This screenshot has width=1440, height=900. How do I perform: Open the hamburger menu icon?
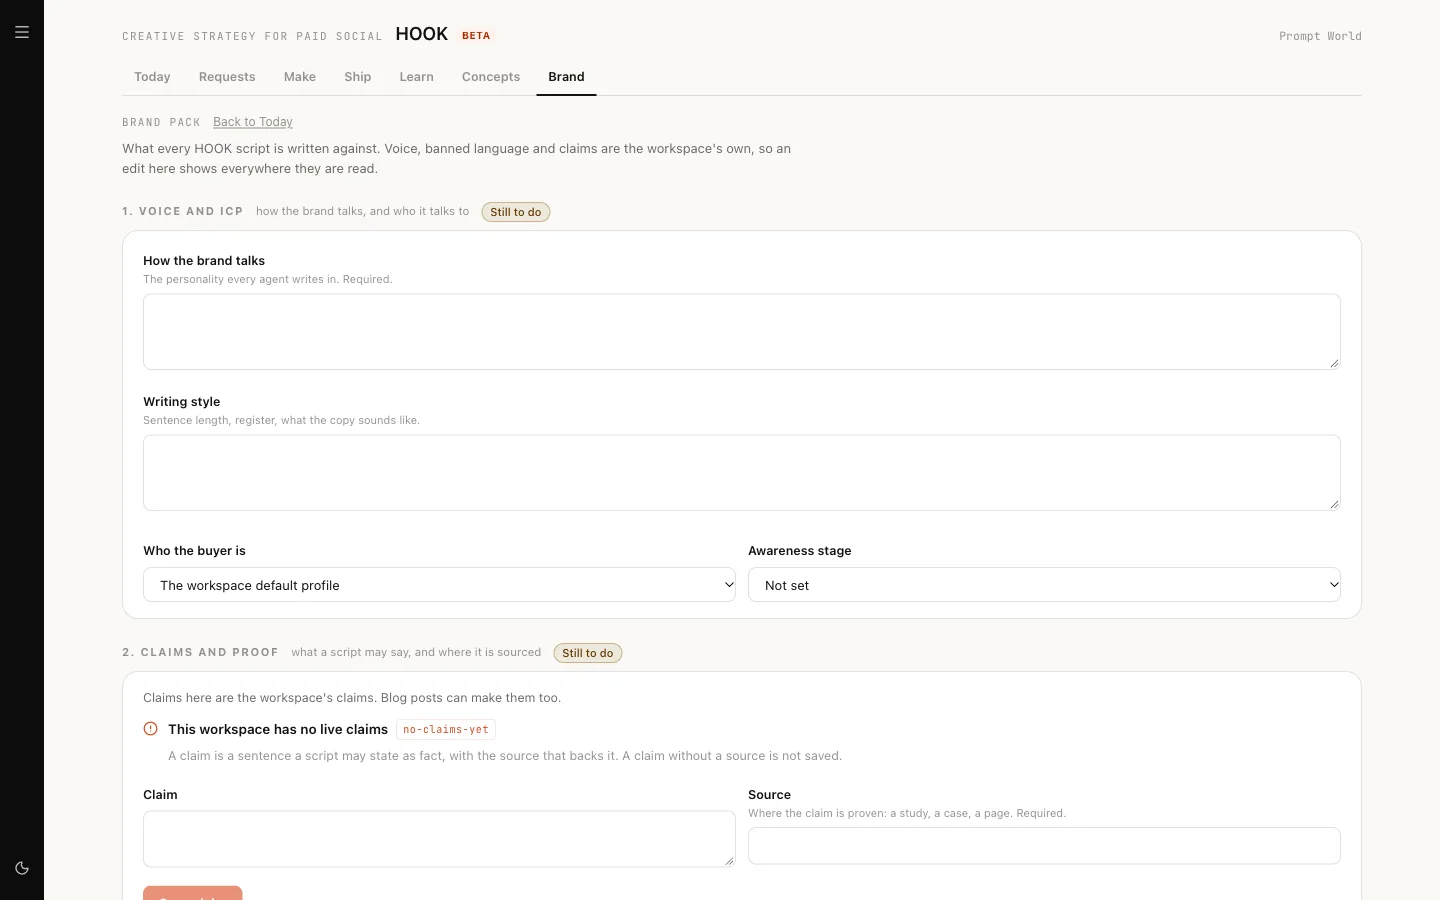pyautogui.click(x=22, y=32)
